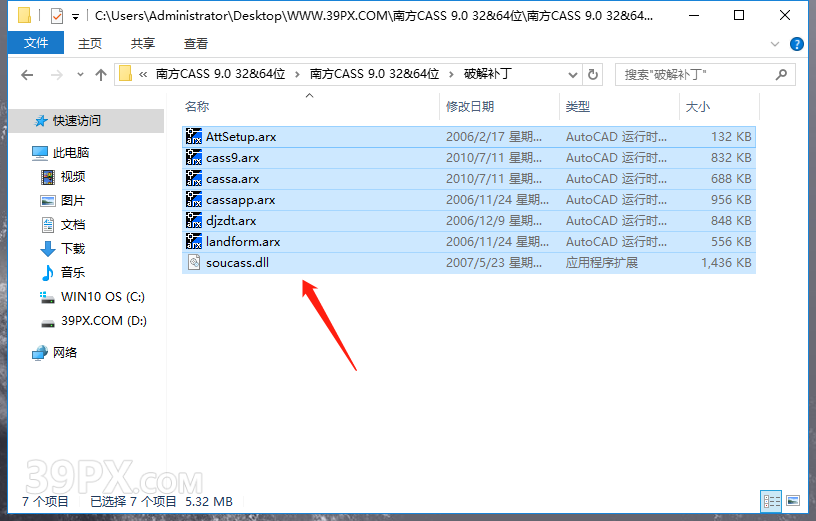The width and height of the screenshot is (816, 521).
Task: Expand arrow after first 南方CASS breadcrumb
Action: pyautogui.click(x=297, y=74)
